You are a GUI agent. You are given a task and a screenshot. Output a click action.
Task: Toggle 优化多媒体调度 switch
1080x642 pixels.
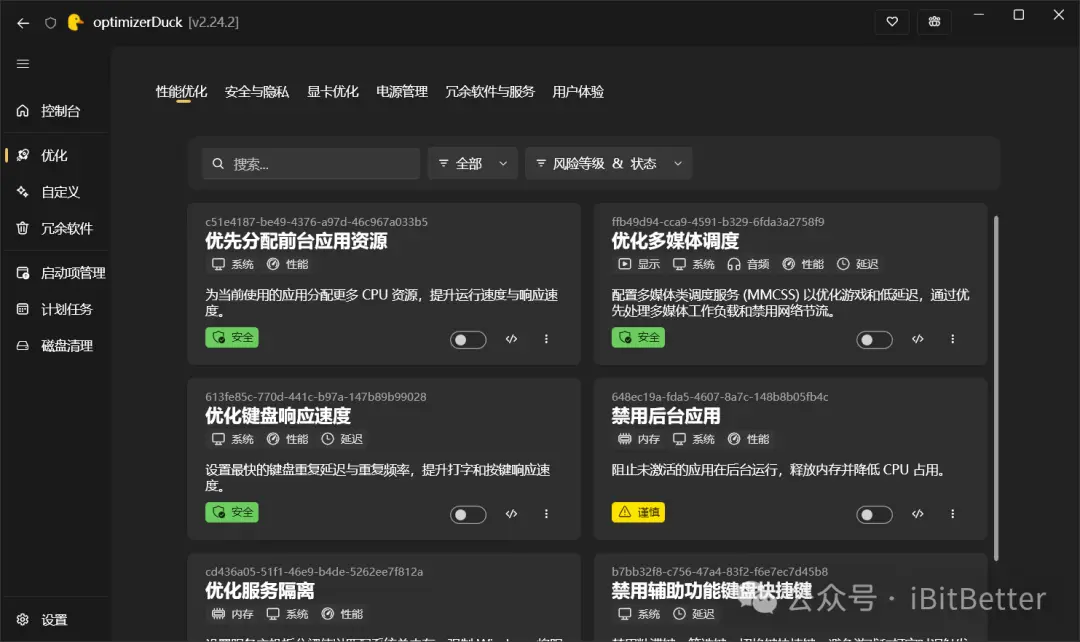[875, 340]
